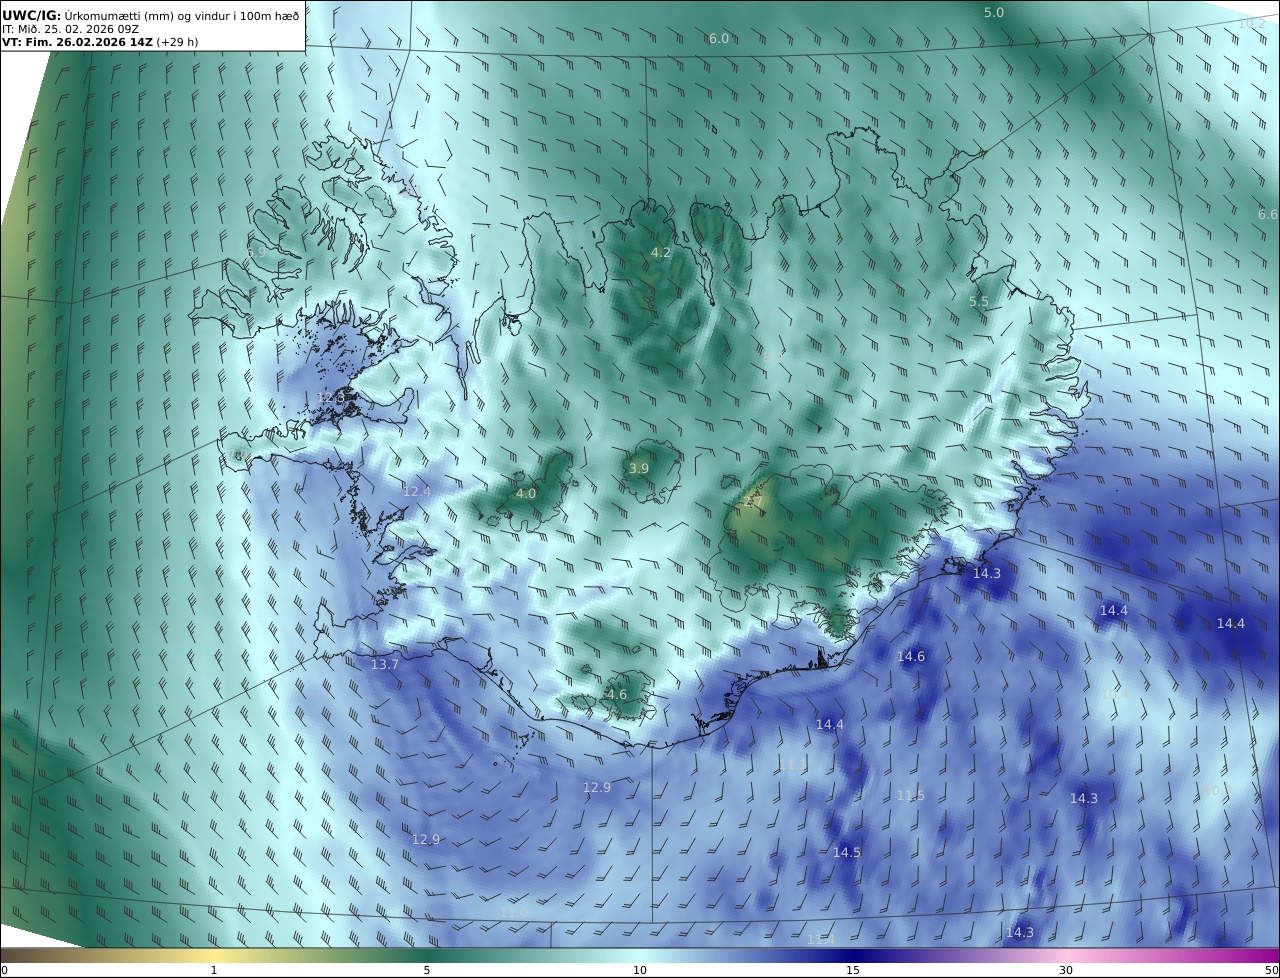
Task: Click the '1' tick on the color scale
Action: [214, 970]
